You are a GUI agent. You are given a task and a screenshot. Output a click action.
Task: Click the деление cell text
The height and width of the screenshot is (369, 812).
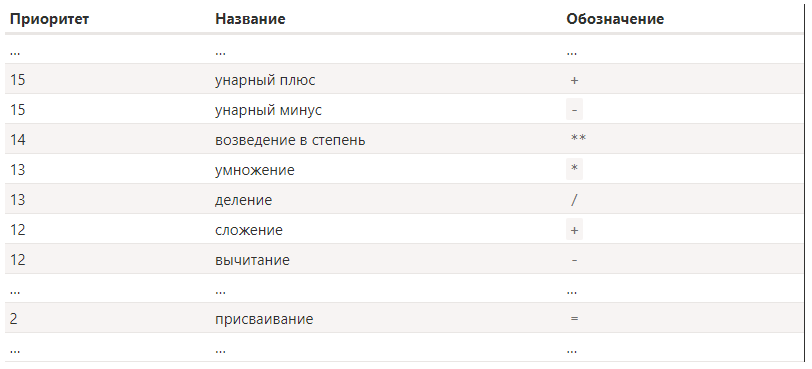243,200
